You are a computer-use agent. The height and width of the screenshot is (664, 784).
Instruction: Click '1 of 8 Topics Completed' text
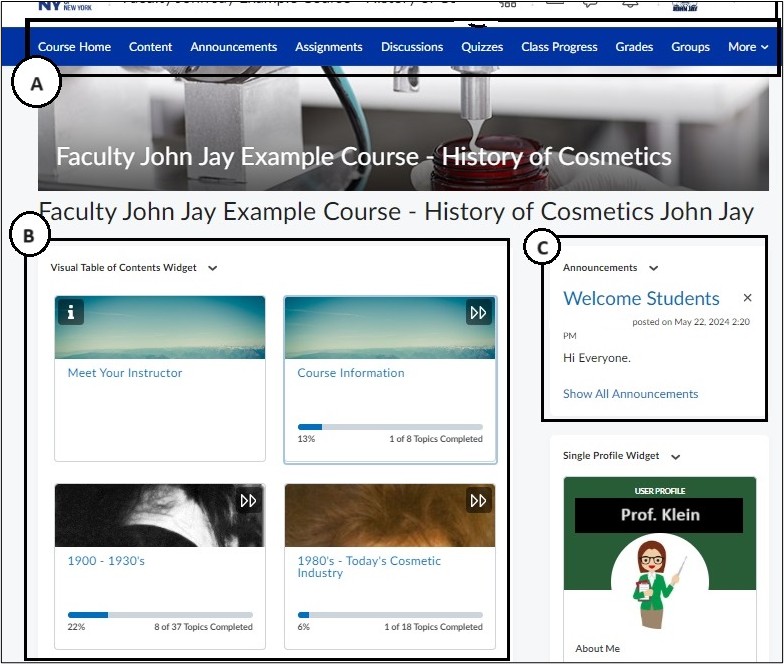tap(436, 439)
